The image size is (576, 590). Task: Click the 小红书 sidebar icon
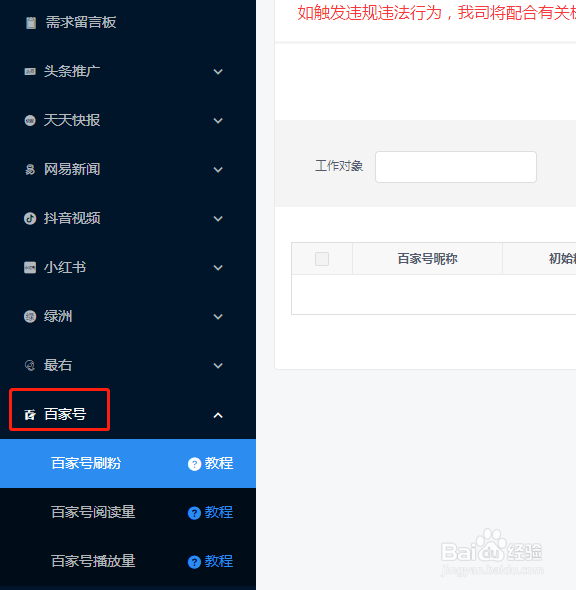pos(30,268)
